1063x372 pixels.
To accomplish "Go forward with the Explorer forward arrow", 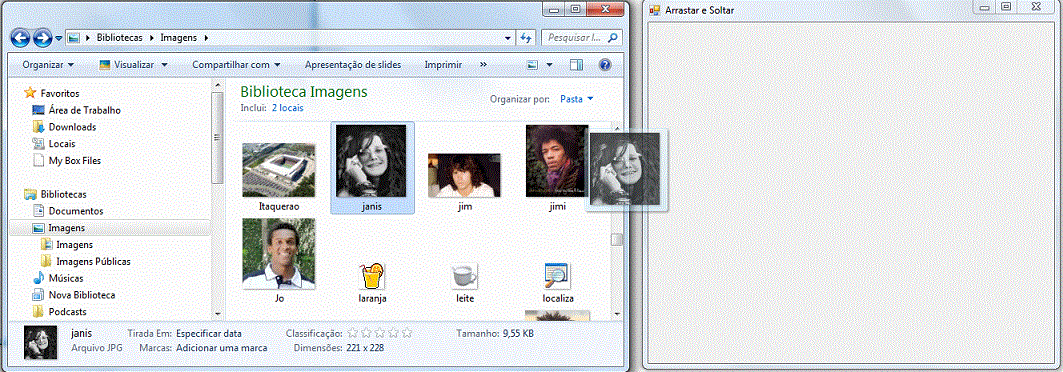I will click(x=42, y=38).
